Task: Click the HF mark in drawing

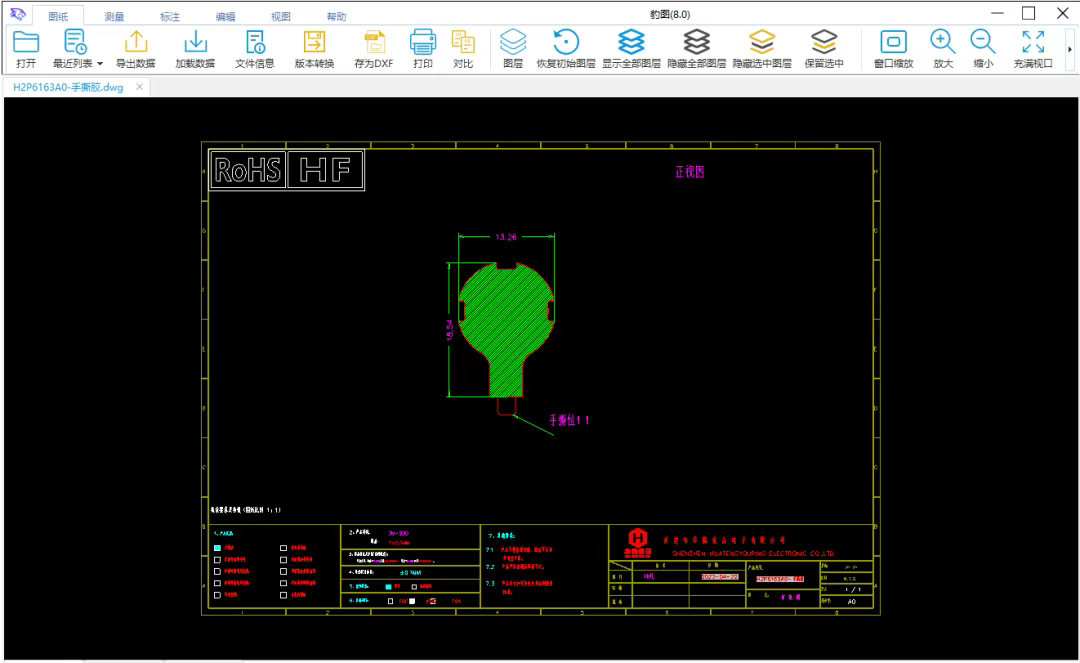Action: (324, 169)
